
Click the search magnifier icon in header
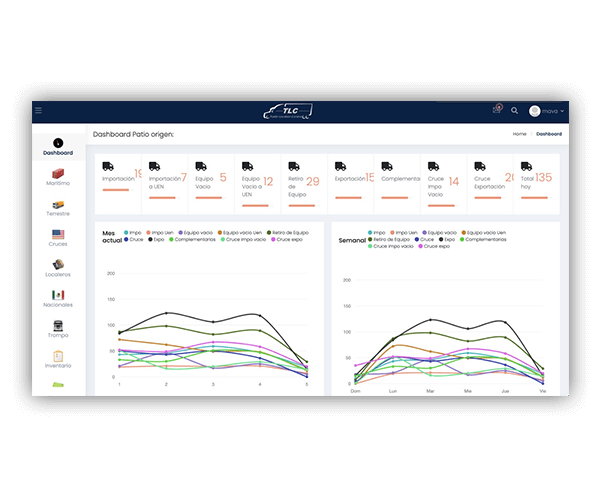[515, 111]
